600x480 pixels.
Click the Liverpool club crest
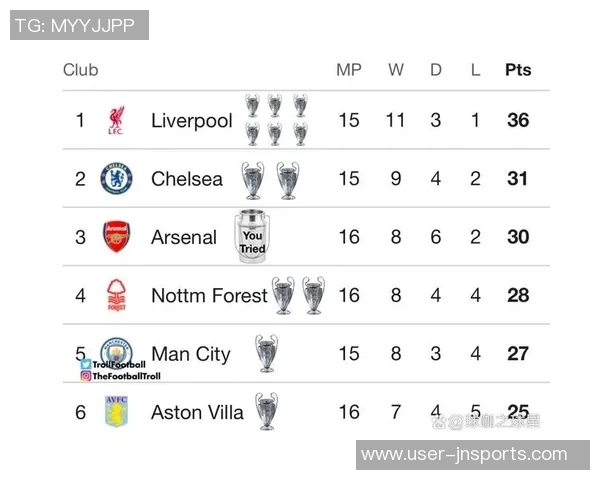coord(116,121)
